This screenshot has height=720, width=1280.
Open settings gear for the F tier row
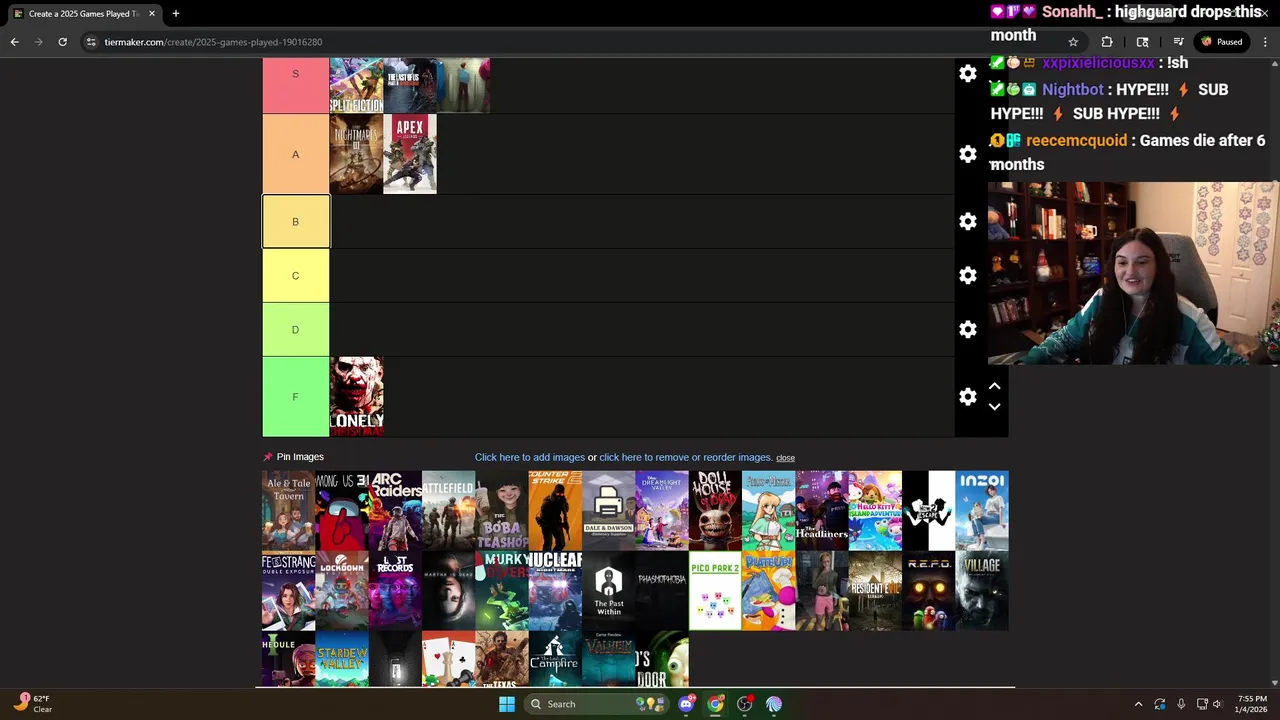pyautogui.click(x=968, y=397)
